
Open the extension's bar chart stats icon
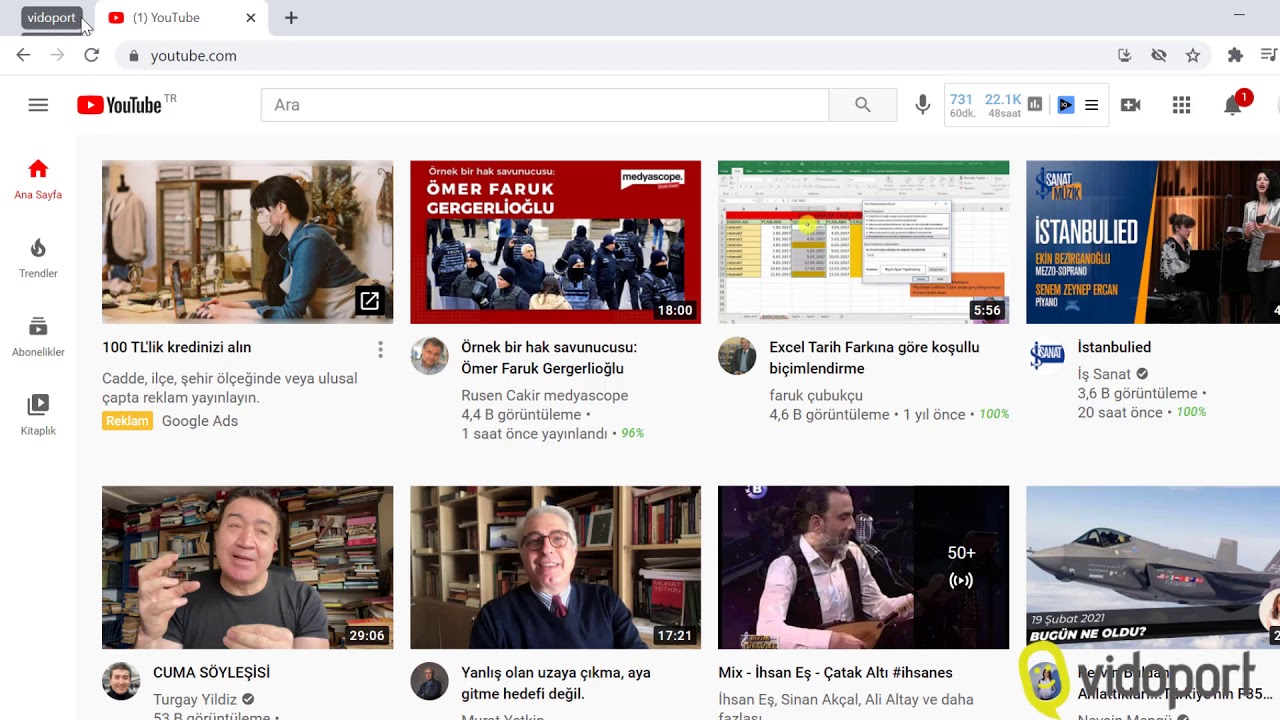coord(1035,105)
